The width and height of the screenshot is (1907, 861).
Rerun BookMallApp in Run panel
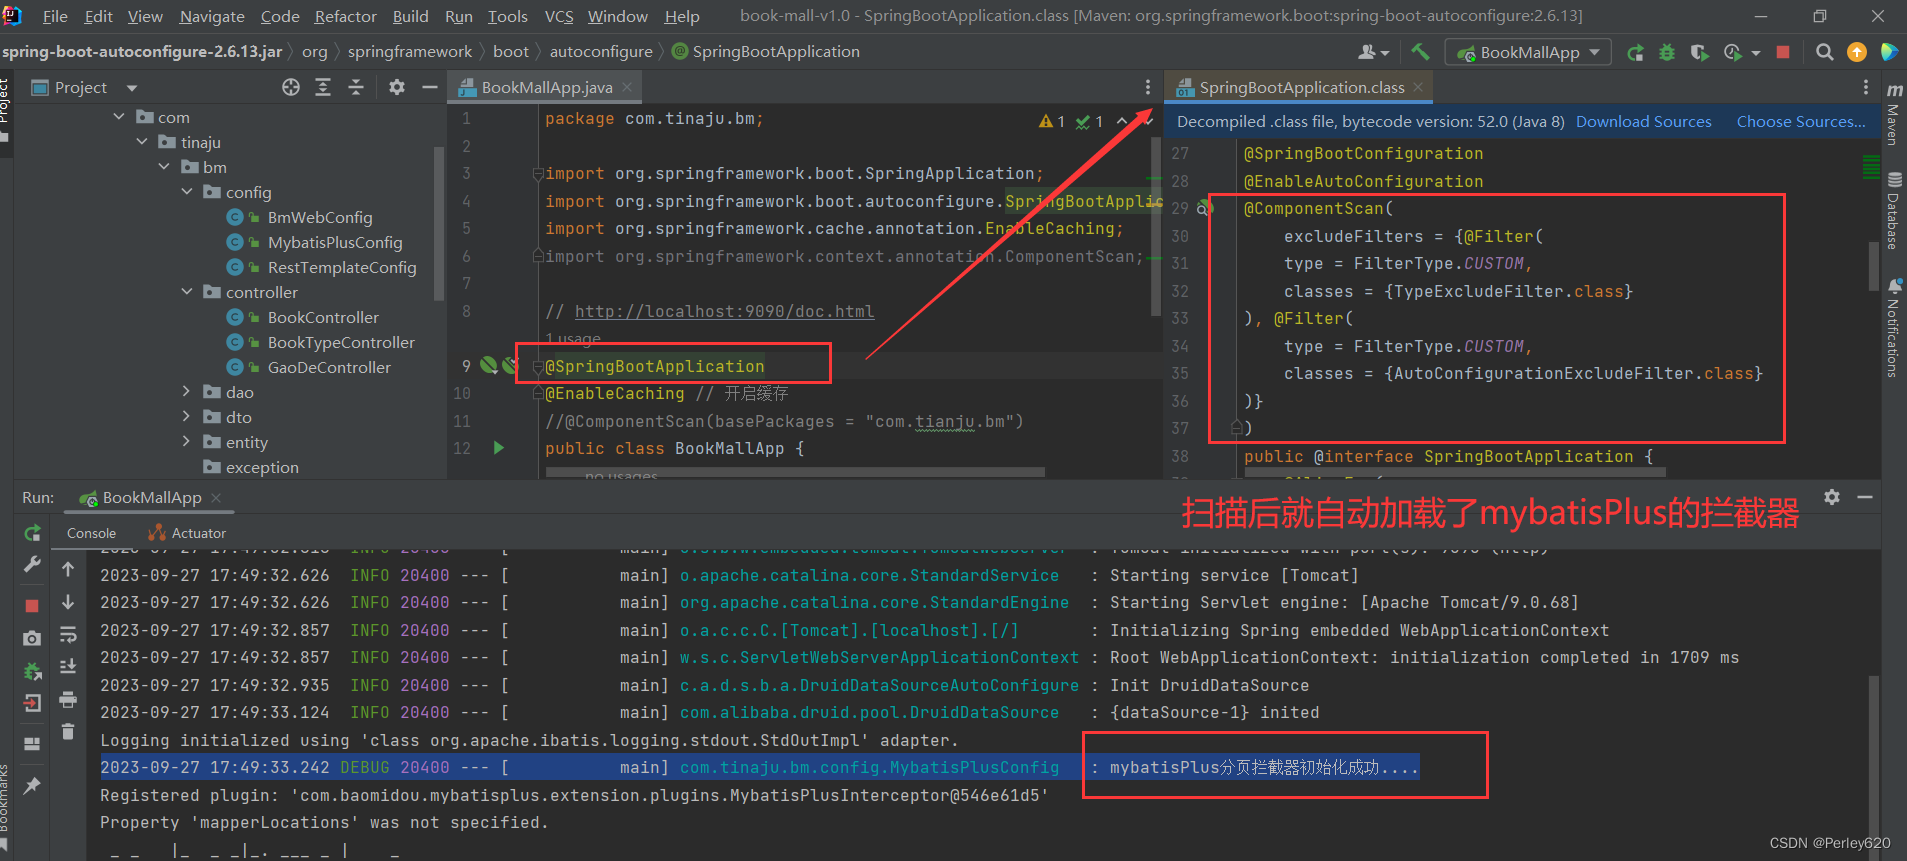point(33,533)
